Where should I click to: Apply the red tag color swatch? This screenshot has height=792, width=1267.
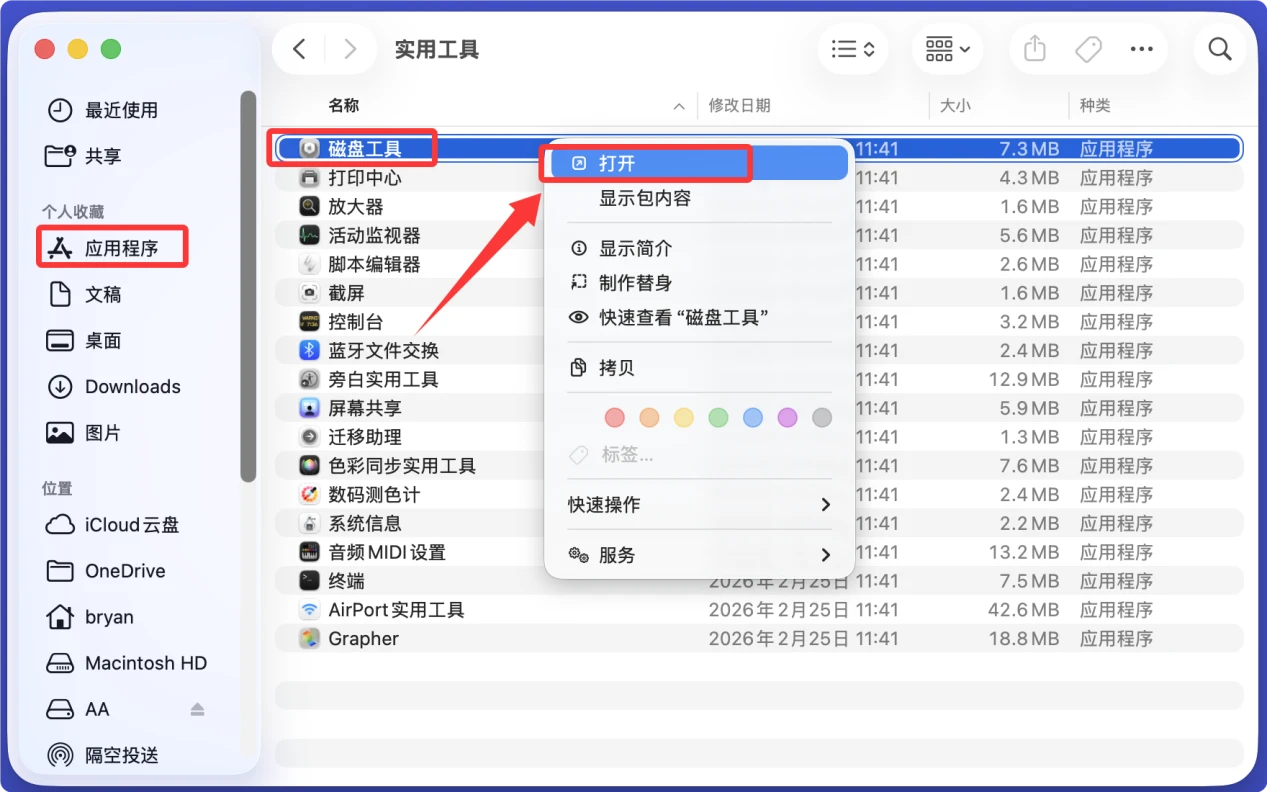pos(615,418)
